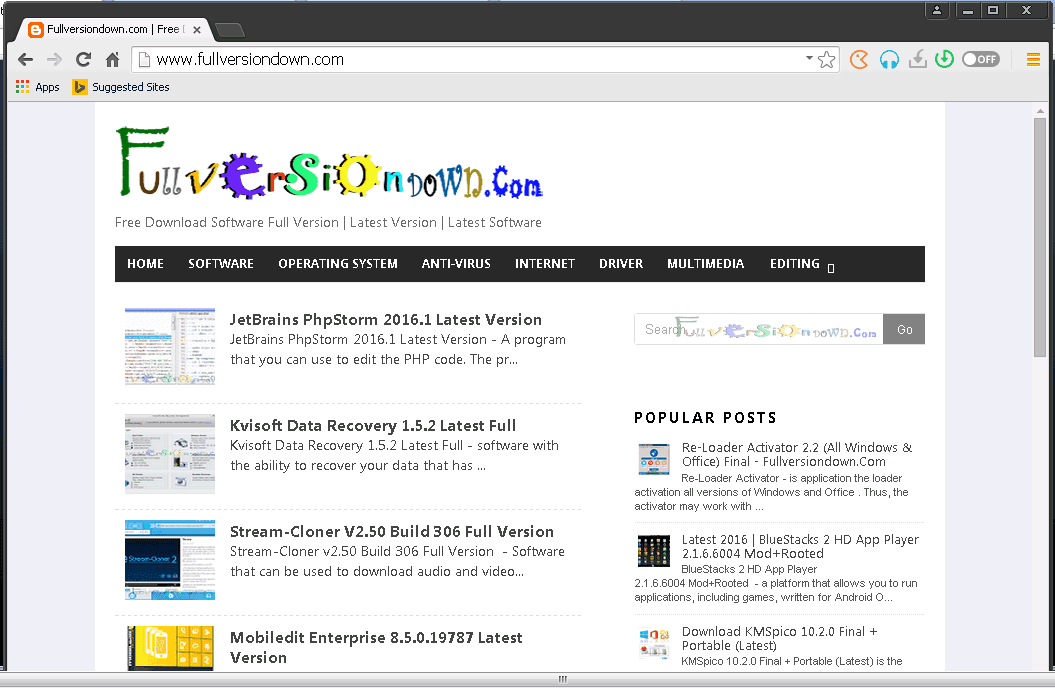Open the blue headphones extension
The image size is (1055, 688).
pos(889,59)
